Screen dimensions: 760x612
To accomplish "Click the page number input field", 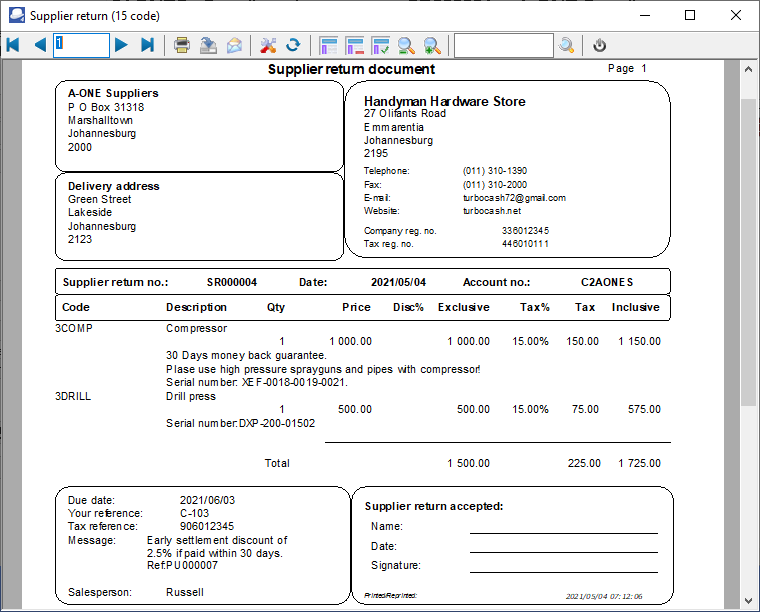I will click(81, 45).
